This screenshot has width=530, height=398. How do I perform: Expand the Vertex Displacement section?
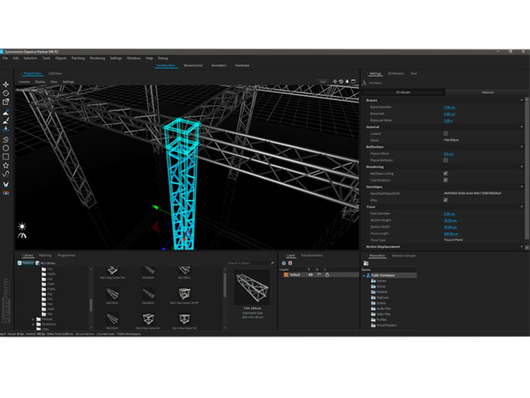[522, 247]
